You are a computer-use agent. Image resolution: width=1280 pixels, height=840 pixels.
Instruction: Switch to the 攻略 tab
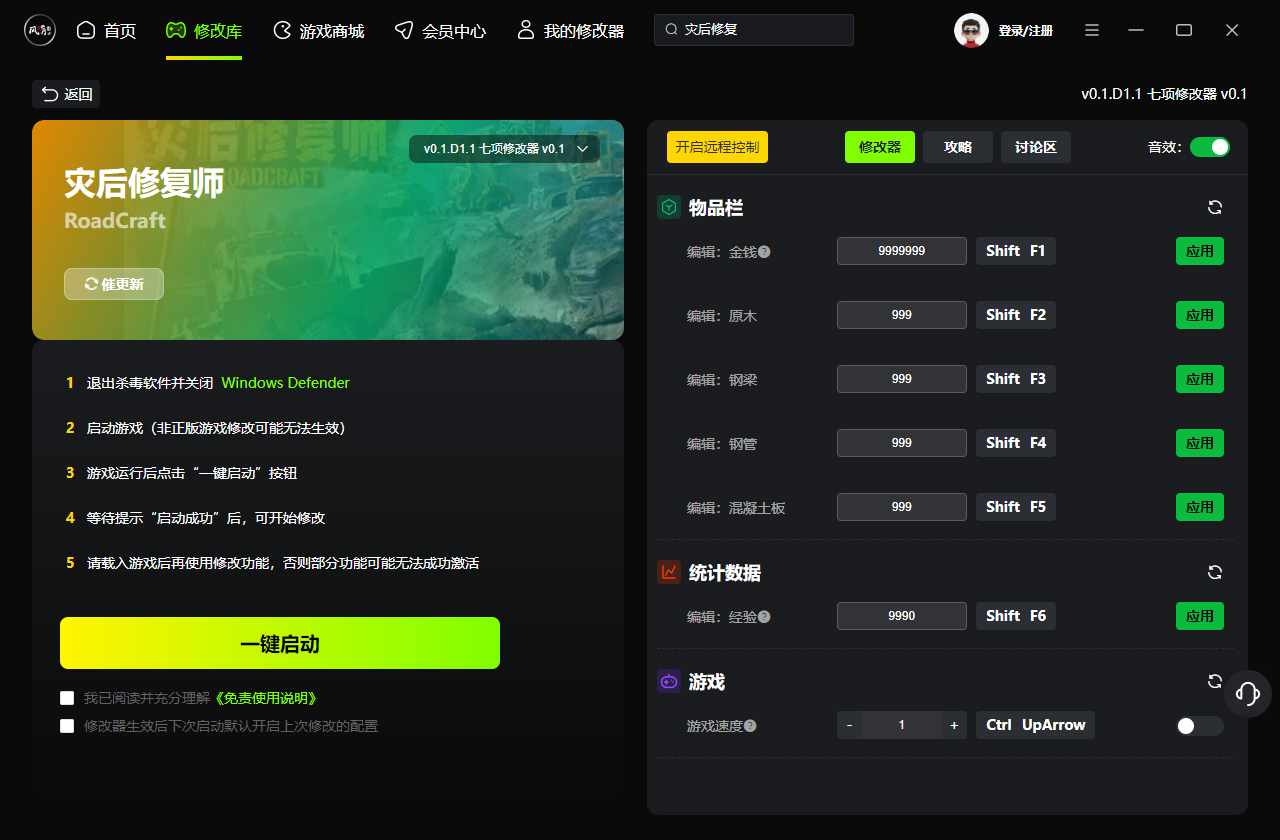958,147
